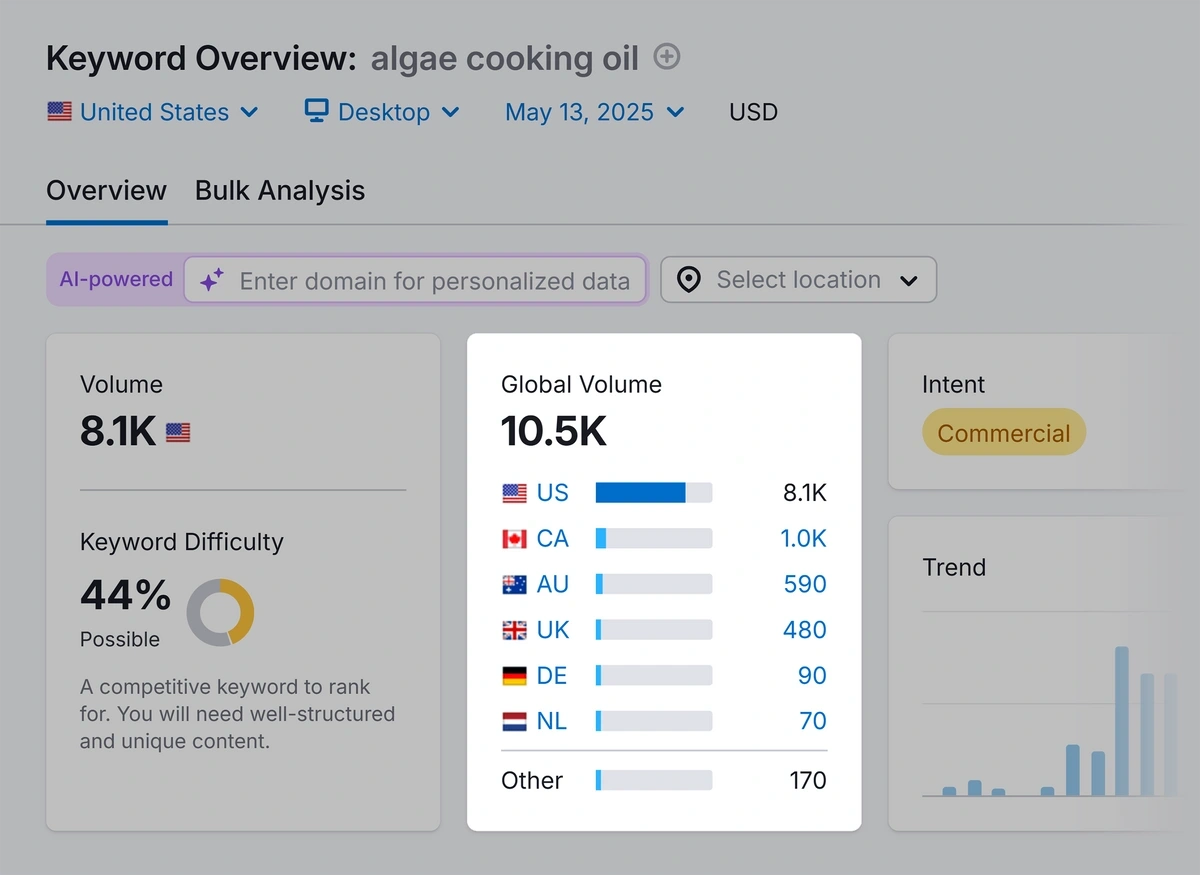
Task: Click the 44% keyword difficulty value
Action: click(x=125, y=596)
